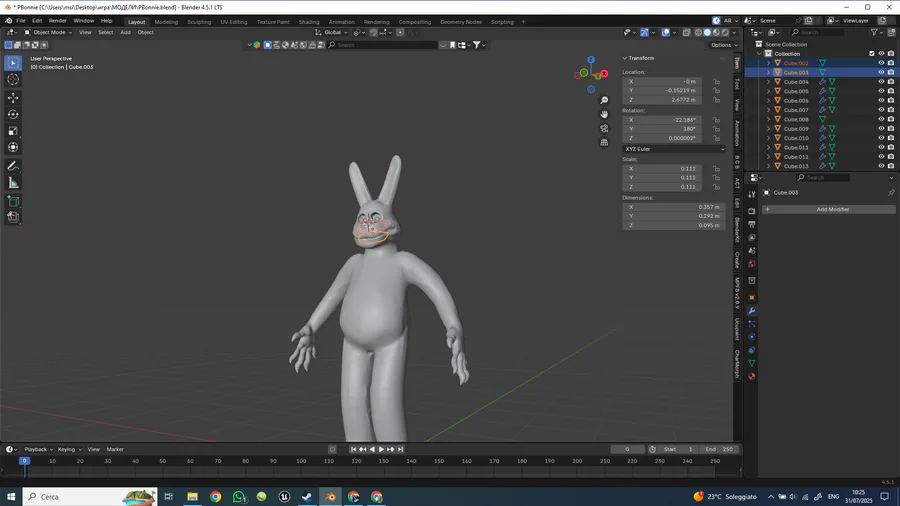Lock the Location X value
900x506 pixels.
716,81
